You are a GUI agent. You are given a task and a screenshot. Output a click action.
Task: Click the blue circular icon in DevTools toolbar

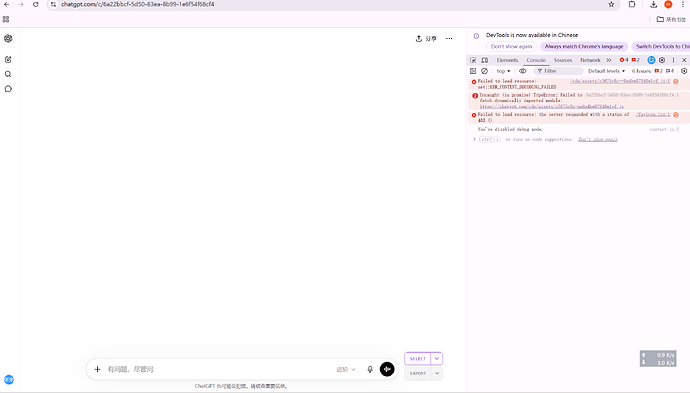(x=651, y=60)
